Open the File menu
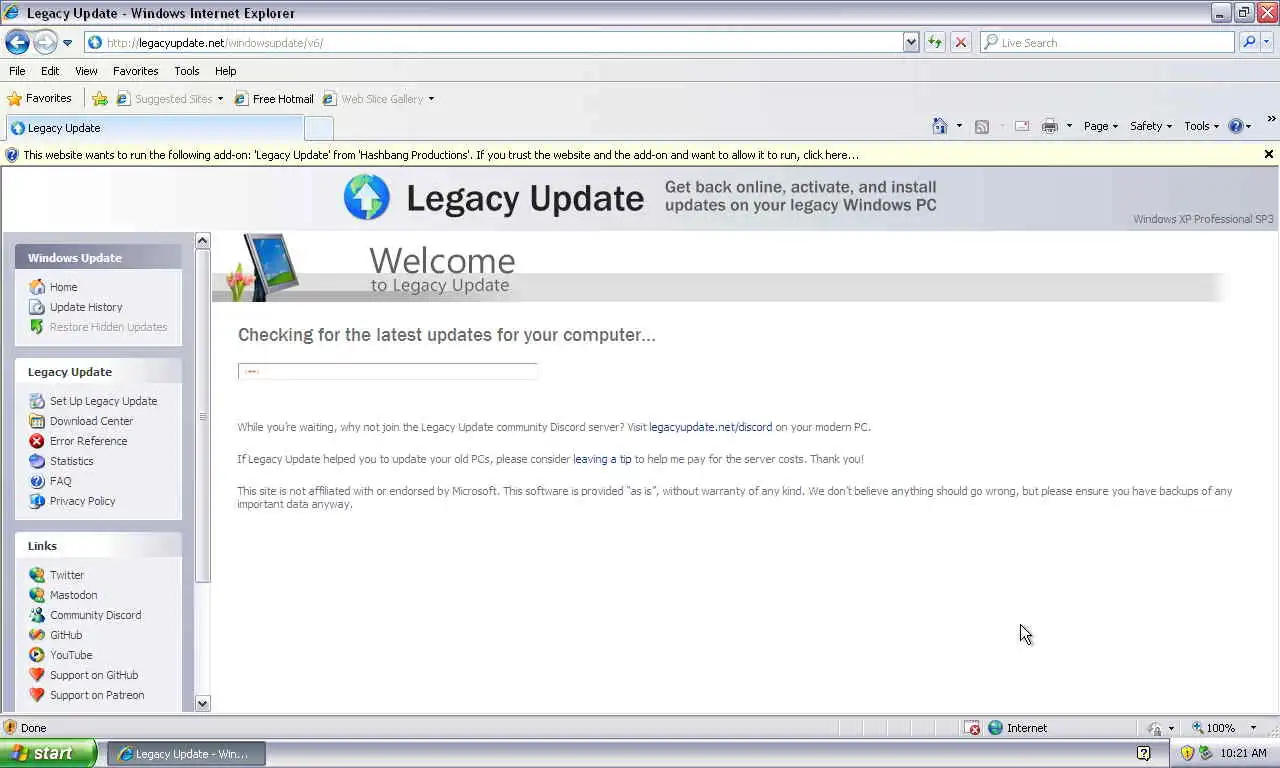Screen dimensions: 1280x768 [17, 71]
